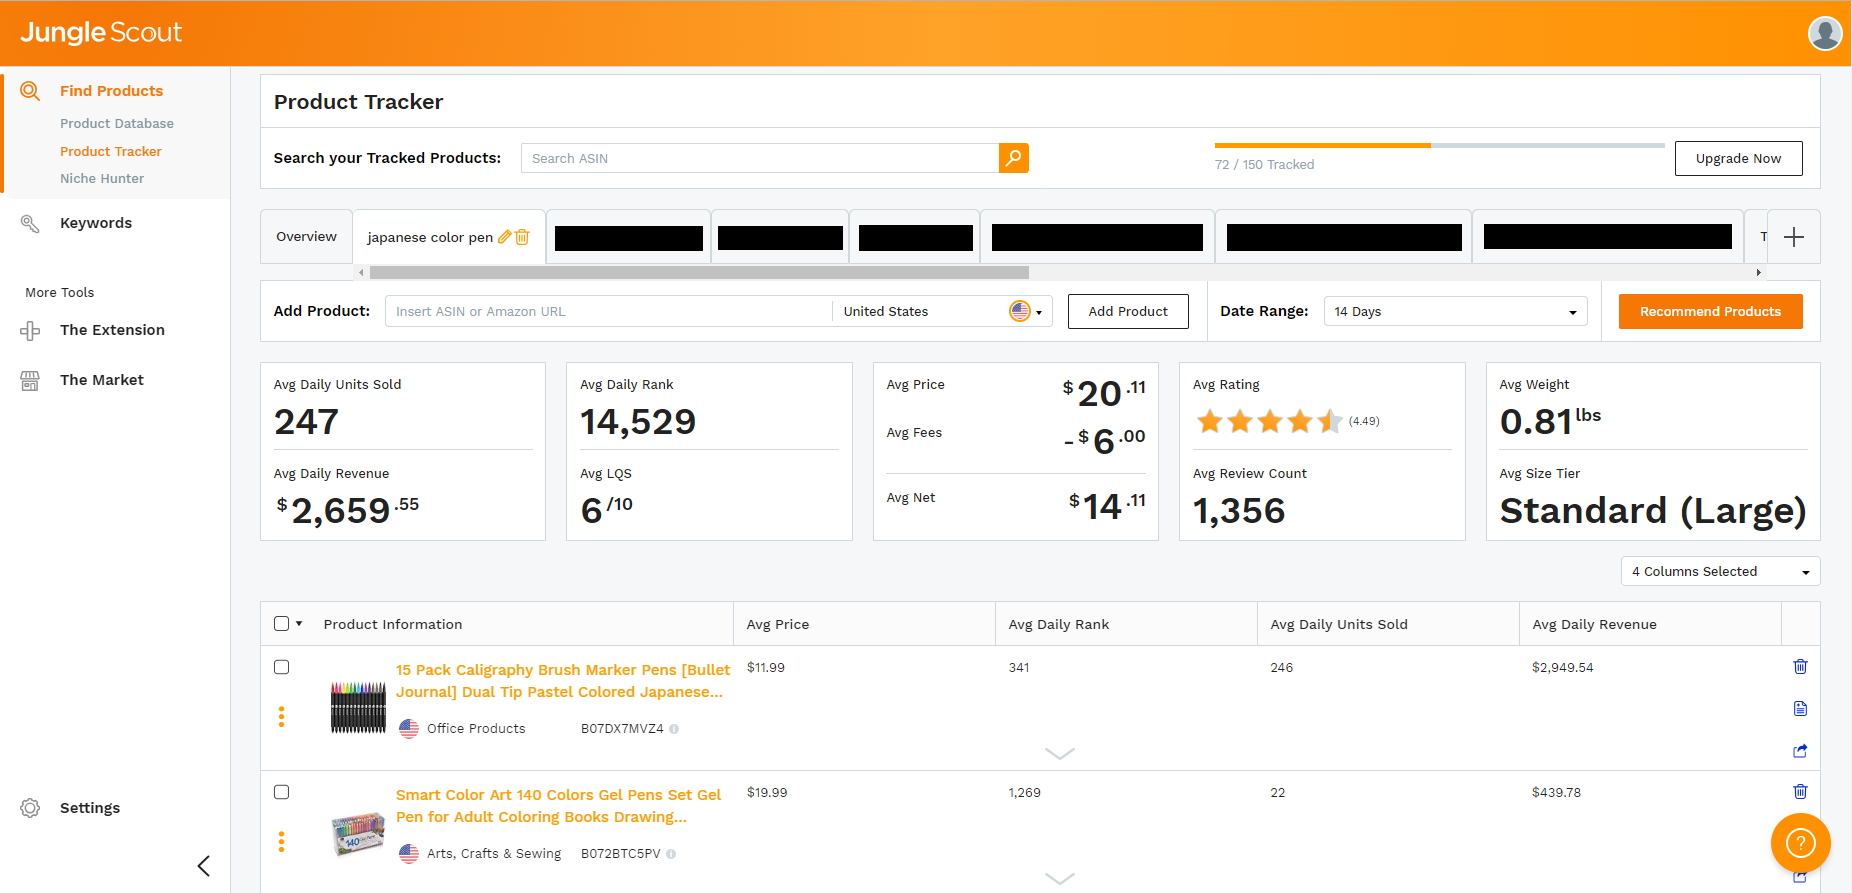This screenshot has height=893, width=1852.
Task: Open Niche Hunter in the sidebar
Action: click(x=102, y=179)
